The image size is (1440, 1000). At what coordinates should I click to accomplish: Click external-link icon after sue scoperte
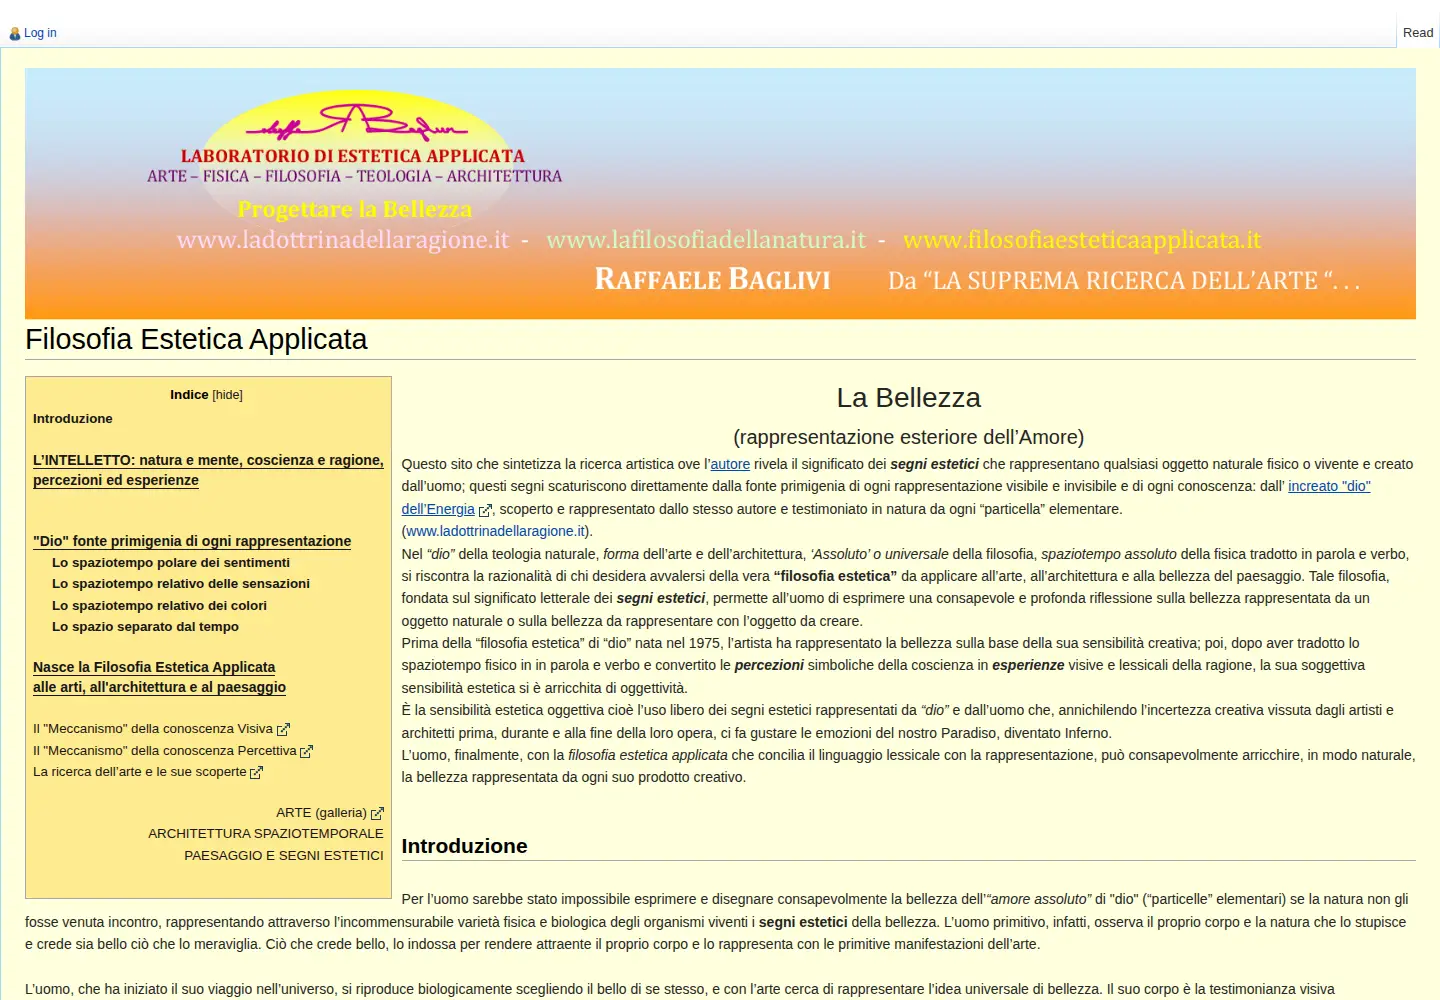point(256,773)
